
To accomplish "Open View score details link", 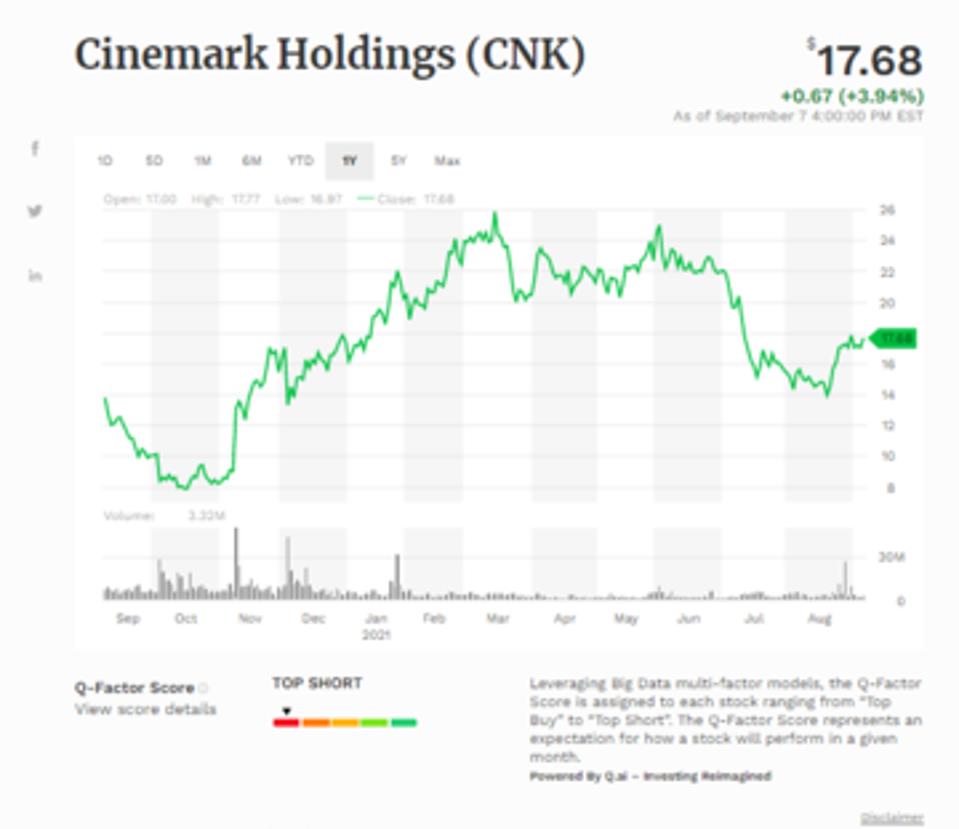I will click(x=145, y=710).
